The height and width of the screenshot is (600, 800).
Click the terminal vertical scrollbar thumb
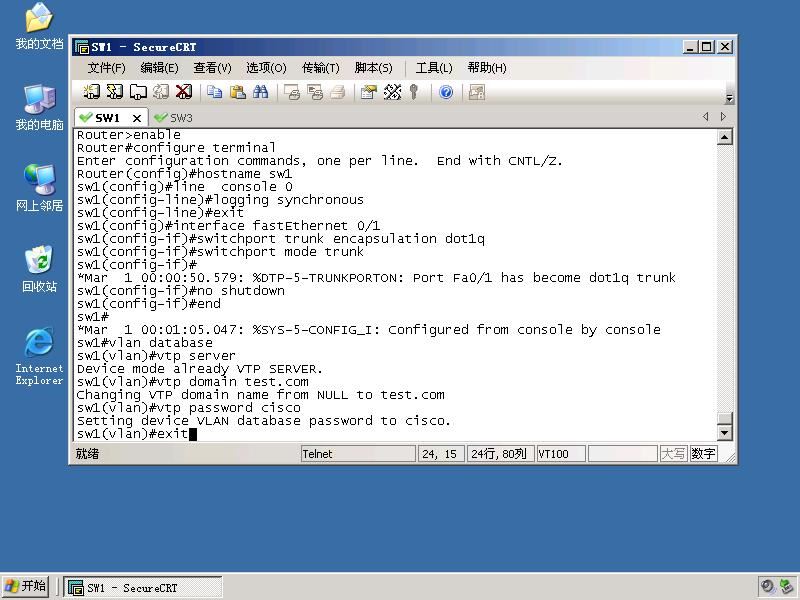pos(724,418)
